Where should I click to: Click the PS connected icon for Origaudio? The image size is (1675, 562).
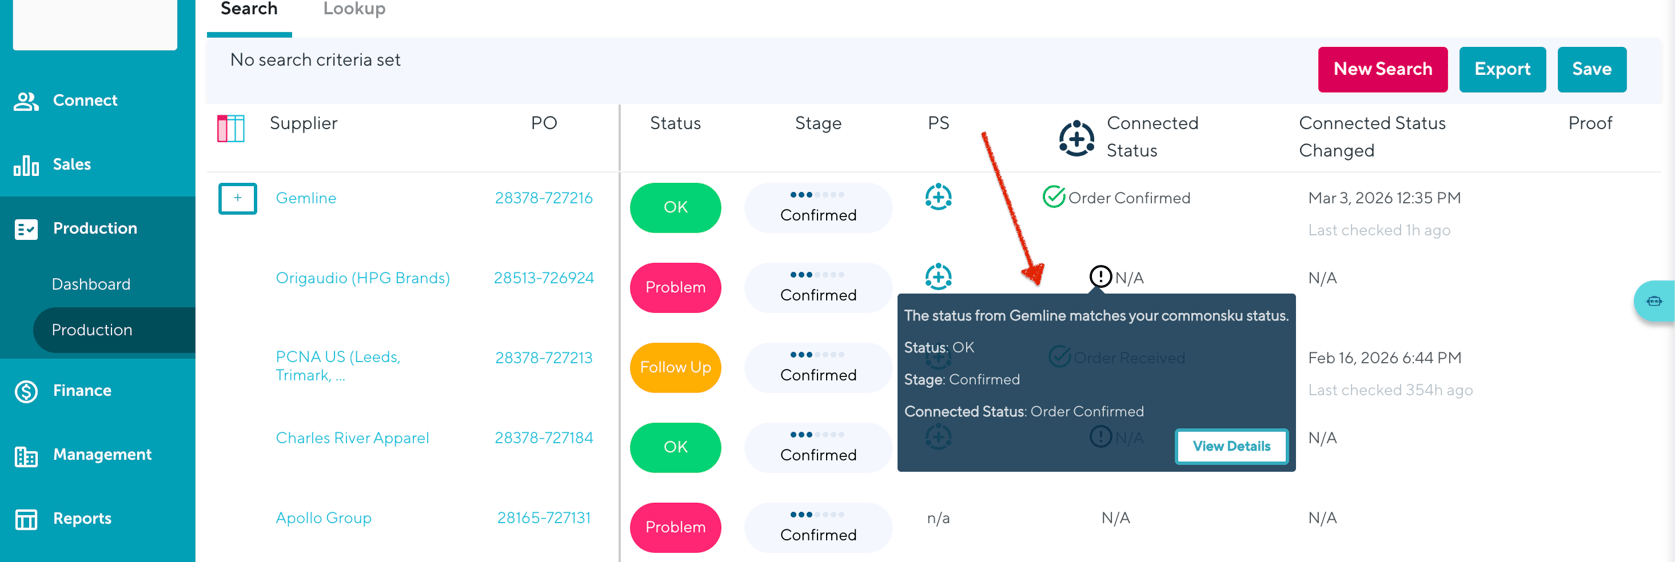938,277
